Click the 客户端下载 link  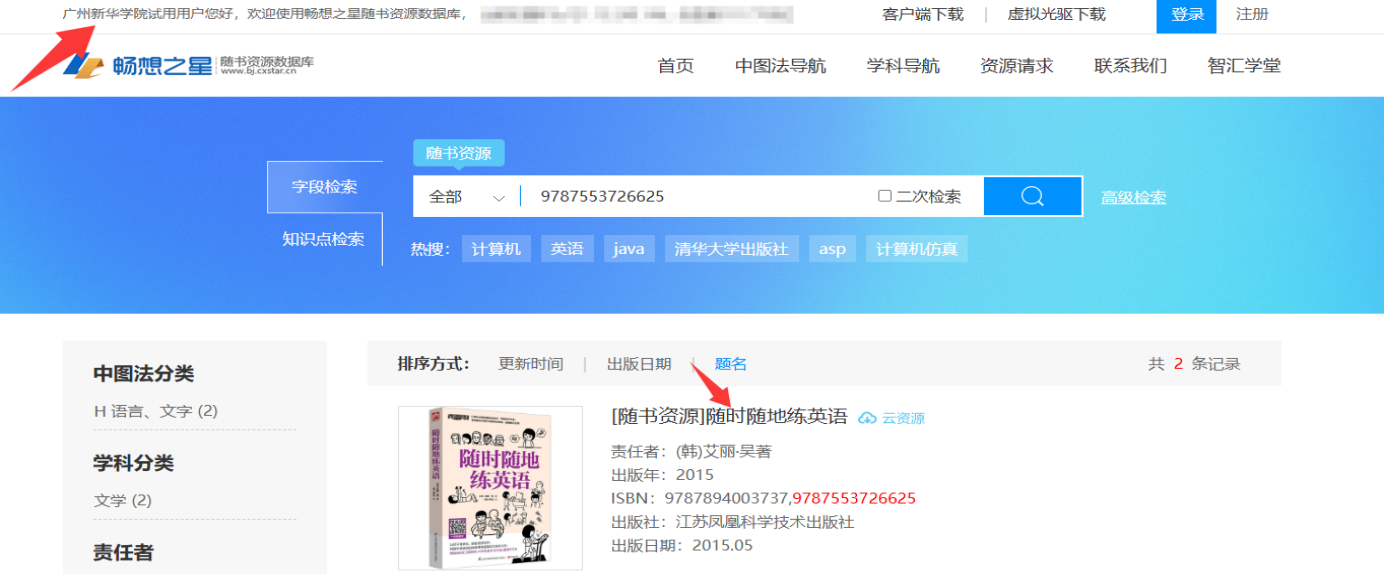pyautogui.click(x=922, y=14)
